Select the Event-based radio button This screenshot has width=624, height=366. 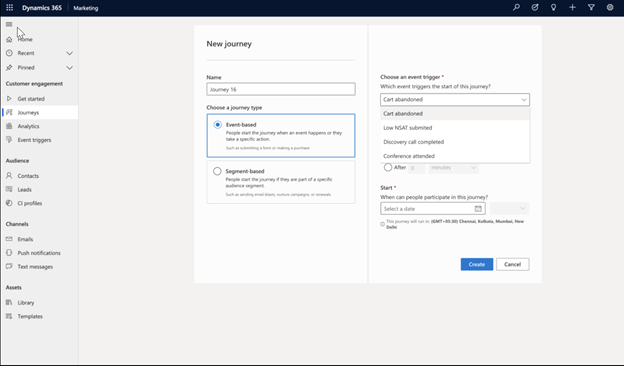pos(217,125)
